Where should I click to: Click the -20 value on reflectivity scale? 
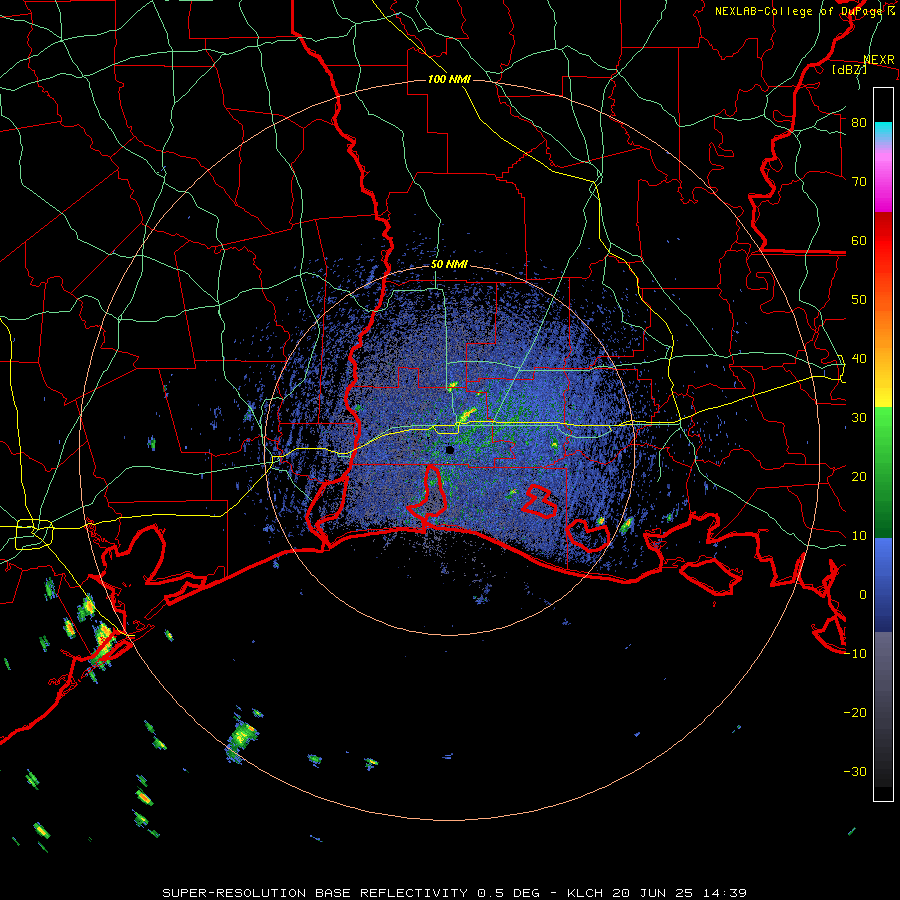point(855,712)
